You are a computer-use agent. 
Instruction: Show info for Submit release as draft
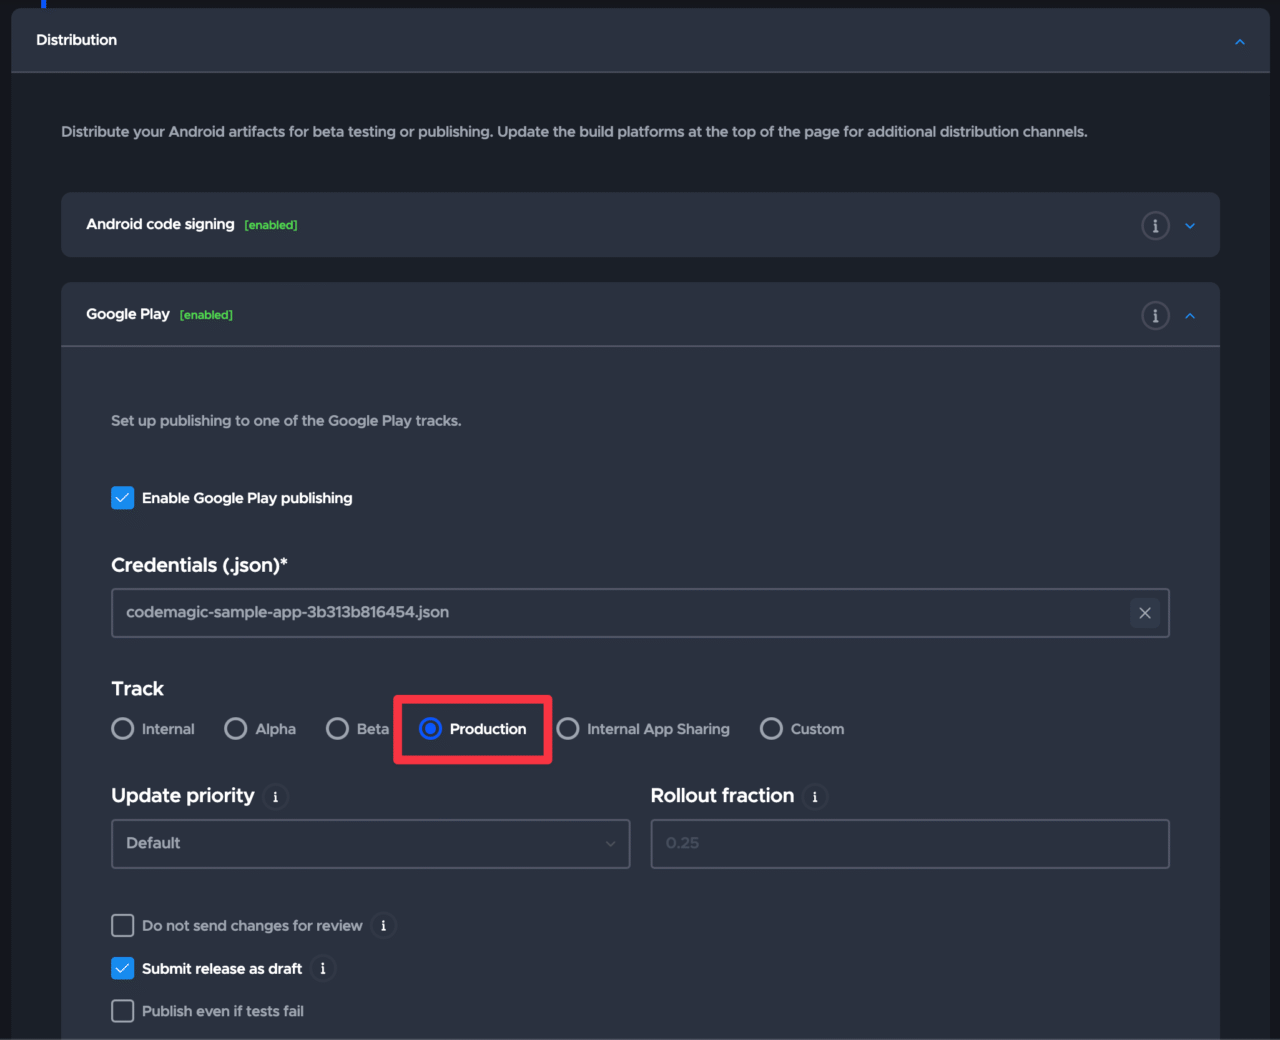[x=322, y=969]
